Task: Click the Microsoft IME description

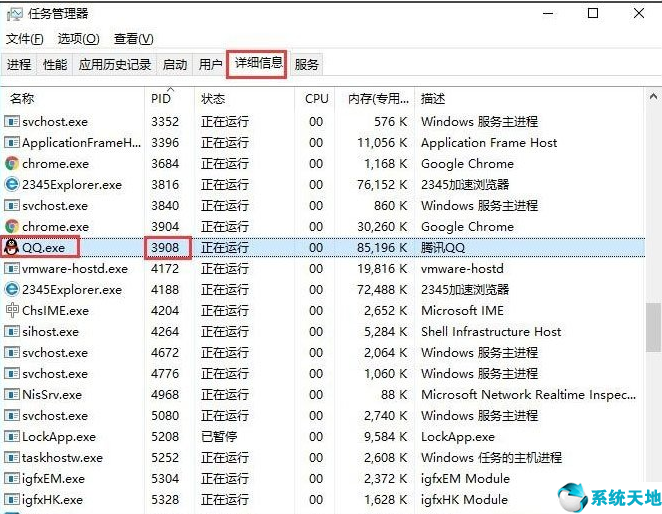Action: pos(462,310)
